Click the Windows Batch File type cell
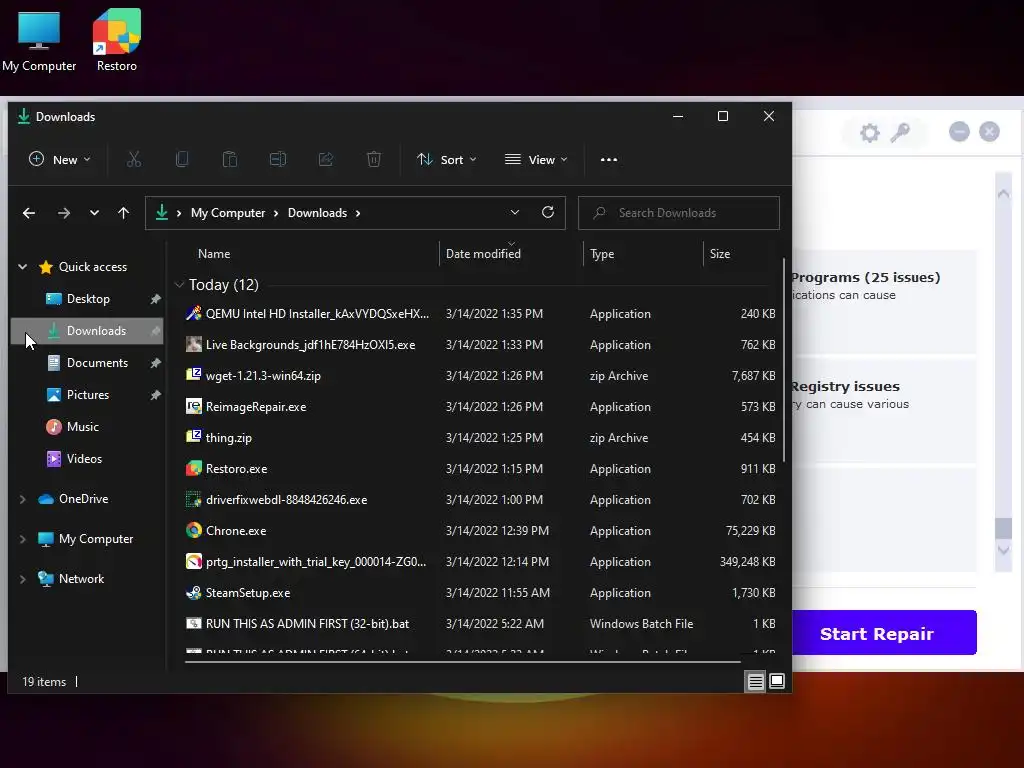Screen dimensions: 1024x768 [641, 624]
